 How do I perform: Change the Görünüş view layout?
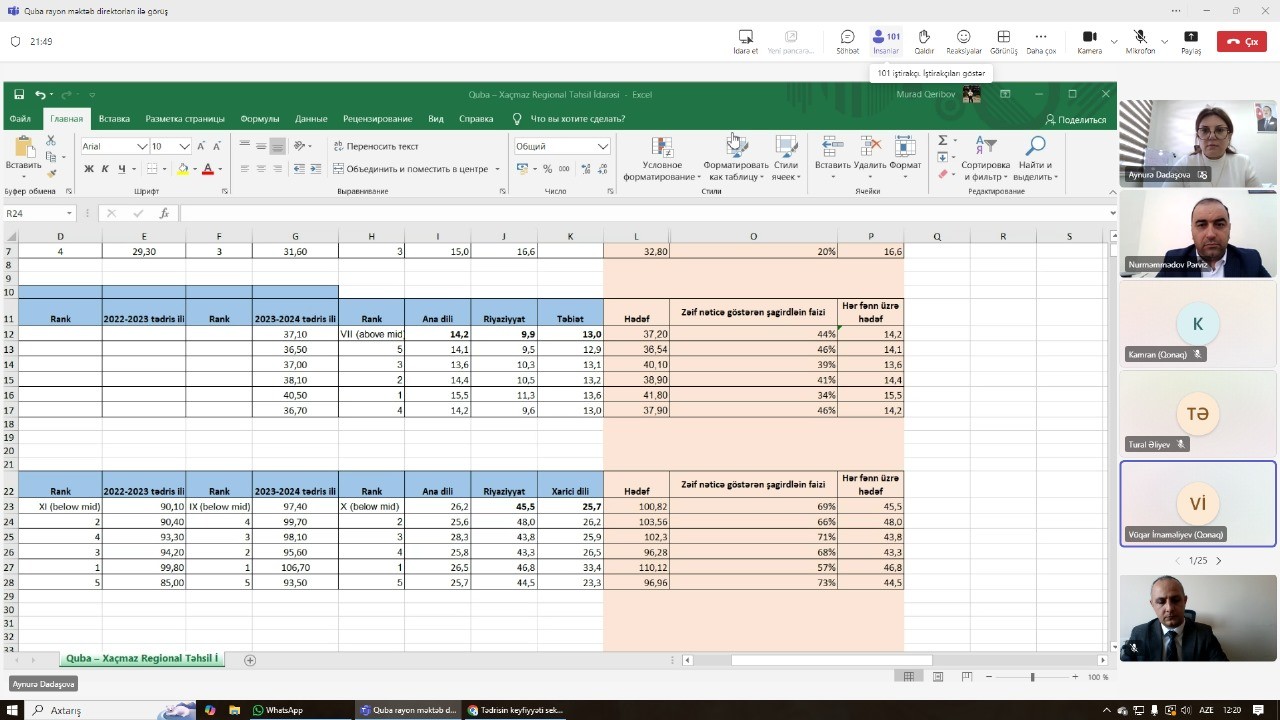pos(1003,41)
